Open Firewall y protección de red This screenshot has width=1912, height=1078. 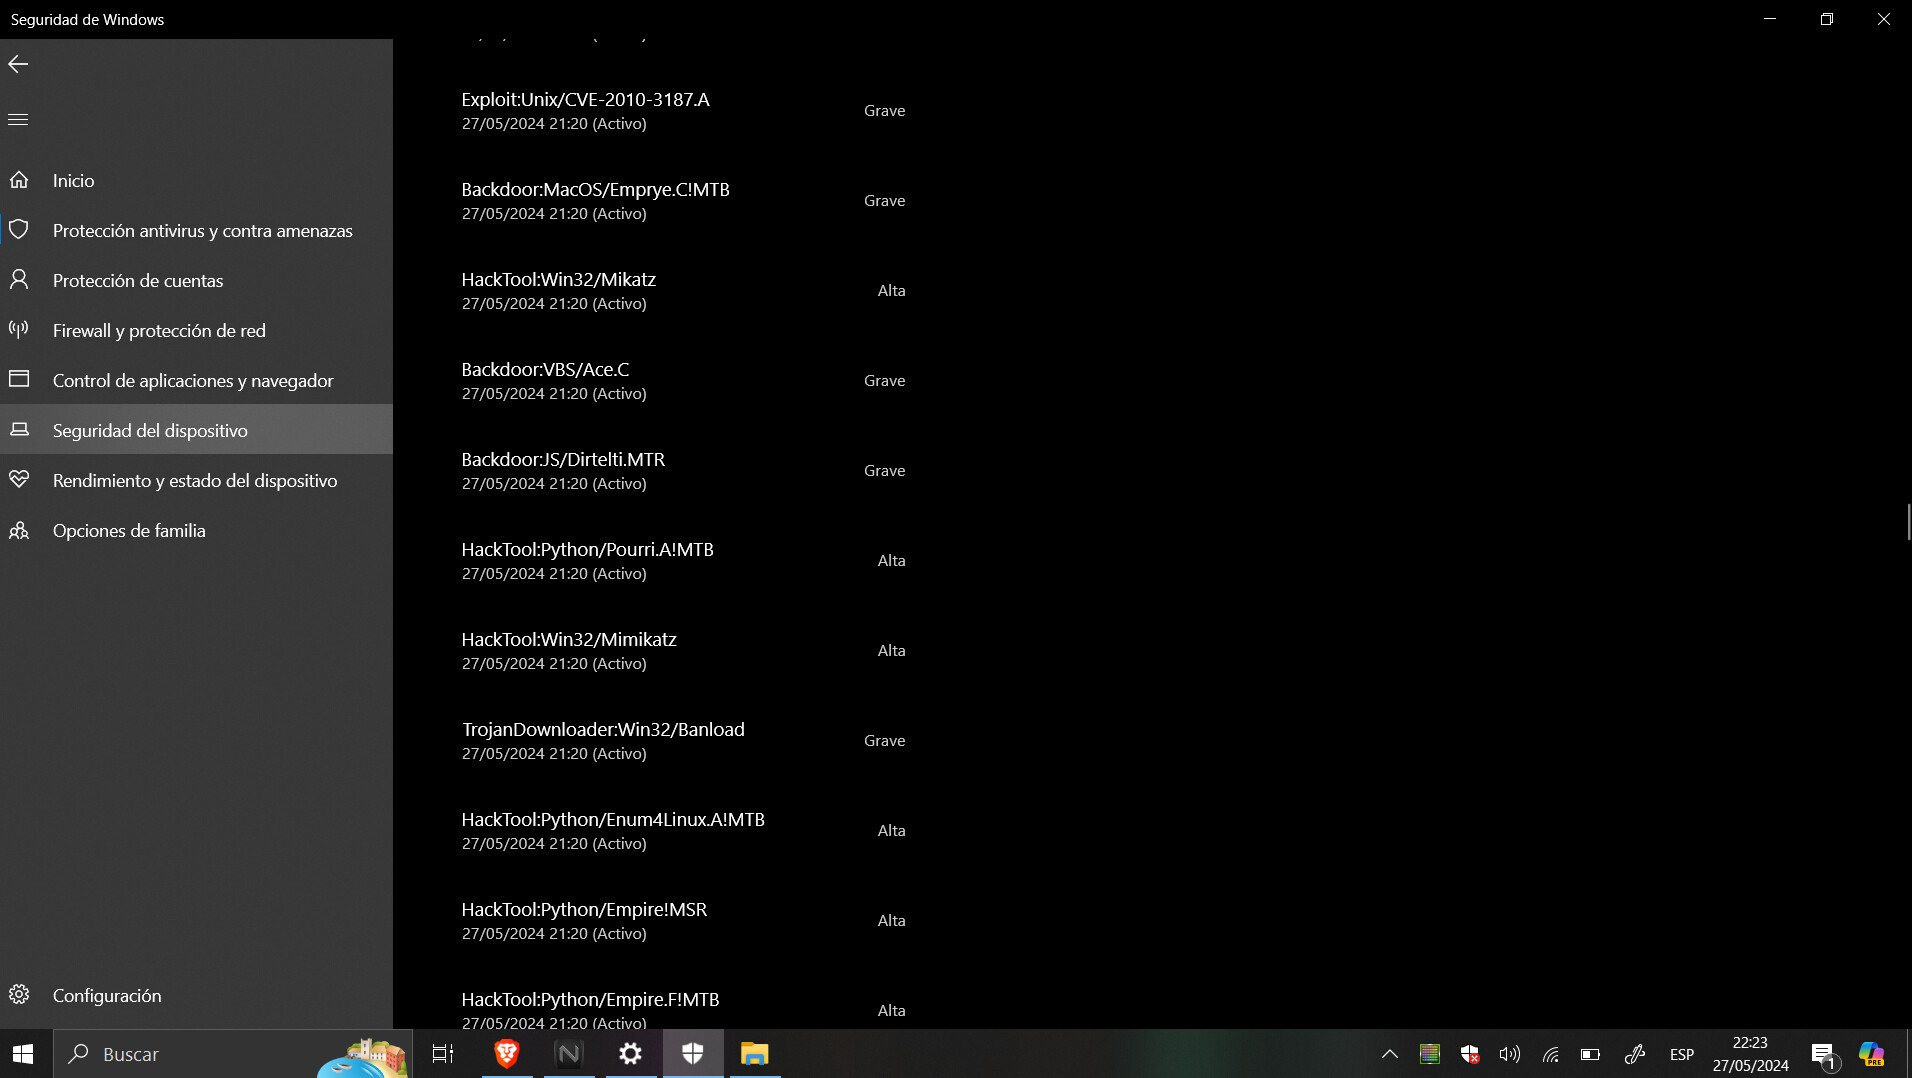point(196,330)
